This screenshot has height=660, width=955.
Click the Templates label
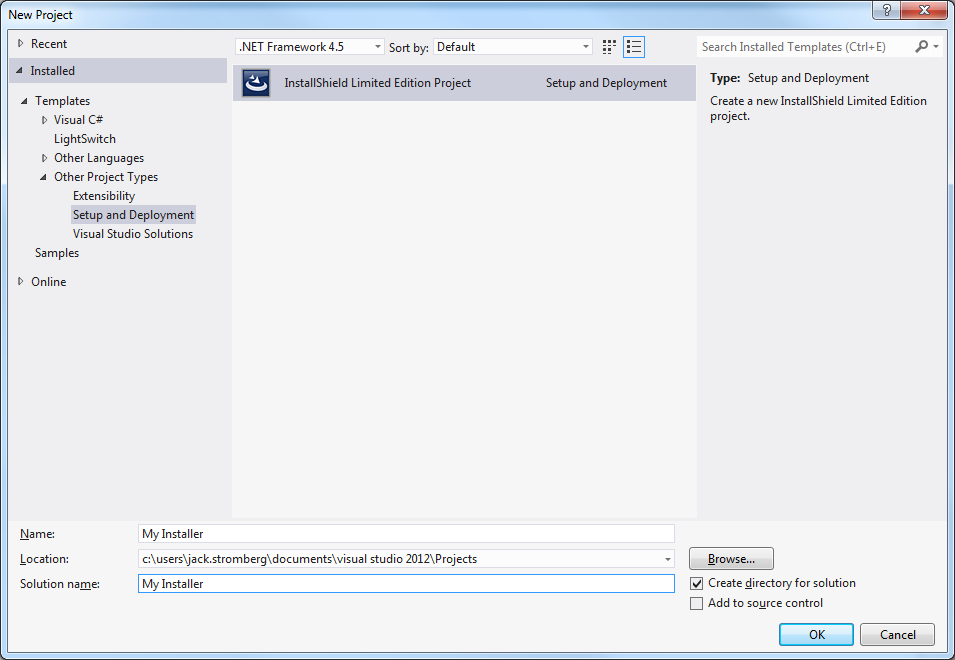click(x=62, y=101)
